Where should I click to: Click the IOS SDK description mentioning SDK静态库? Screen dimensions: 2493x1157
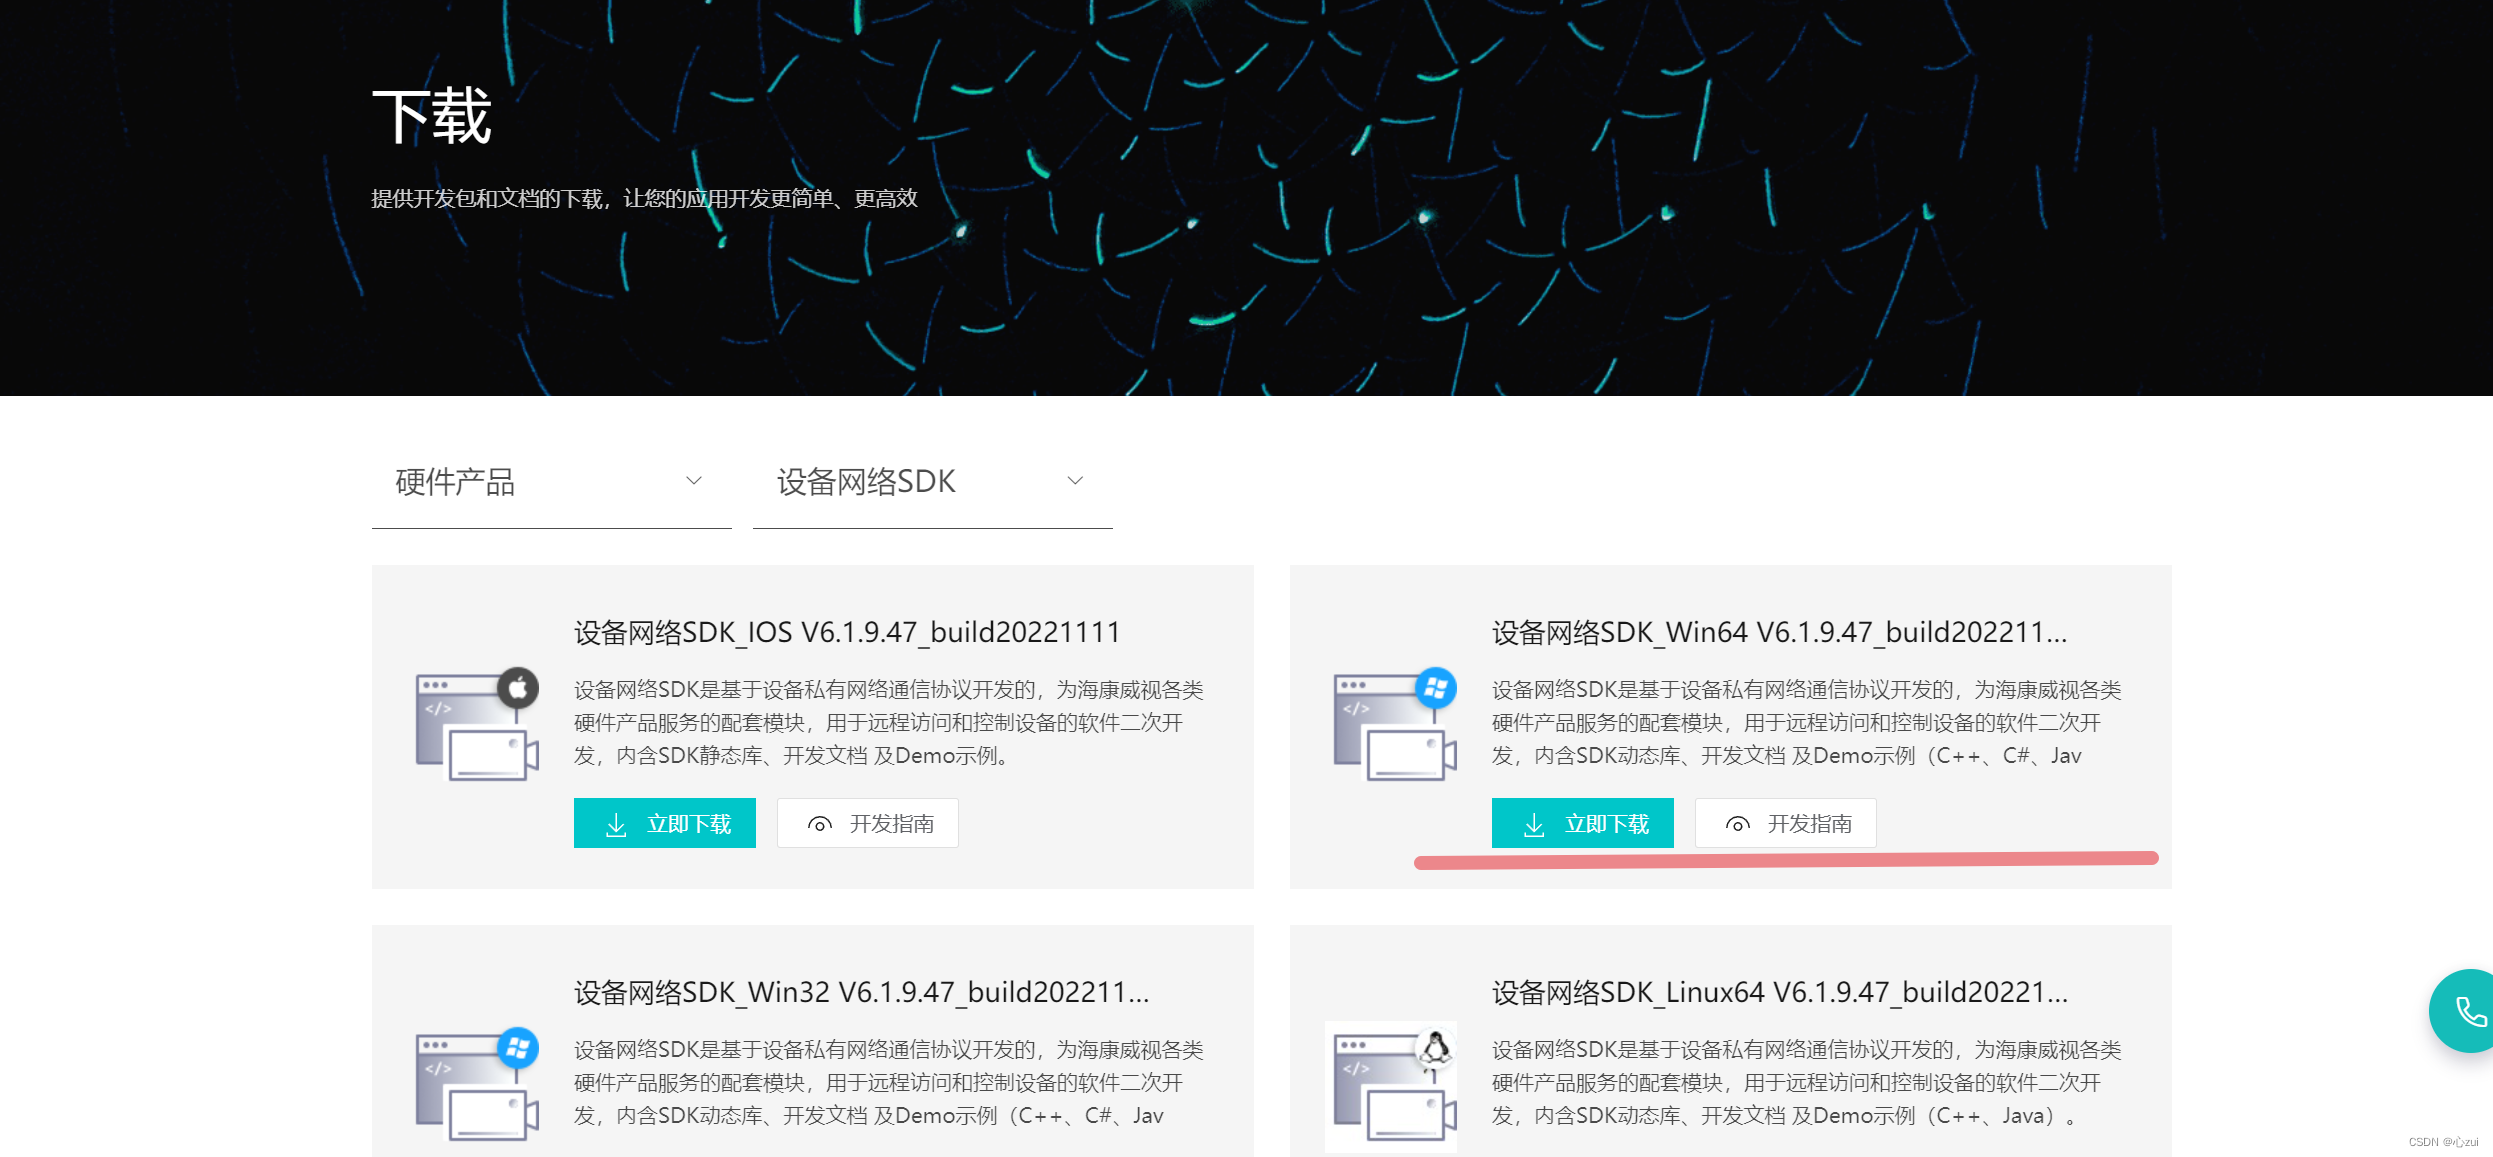(x=889, y=722)
